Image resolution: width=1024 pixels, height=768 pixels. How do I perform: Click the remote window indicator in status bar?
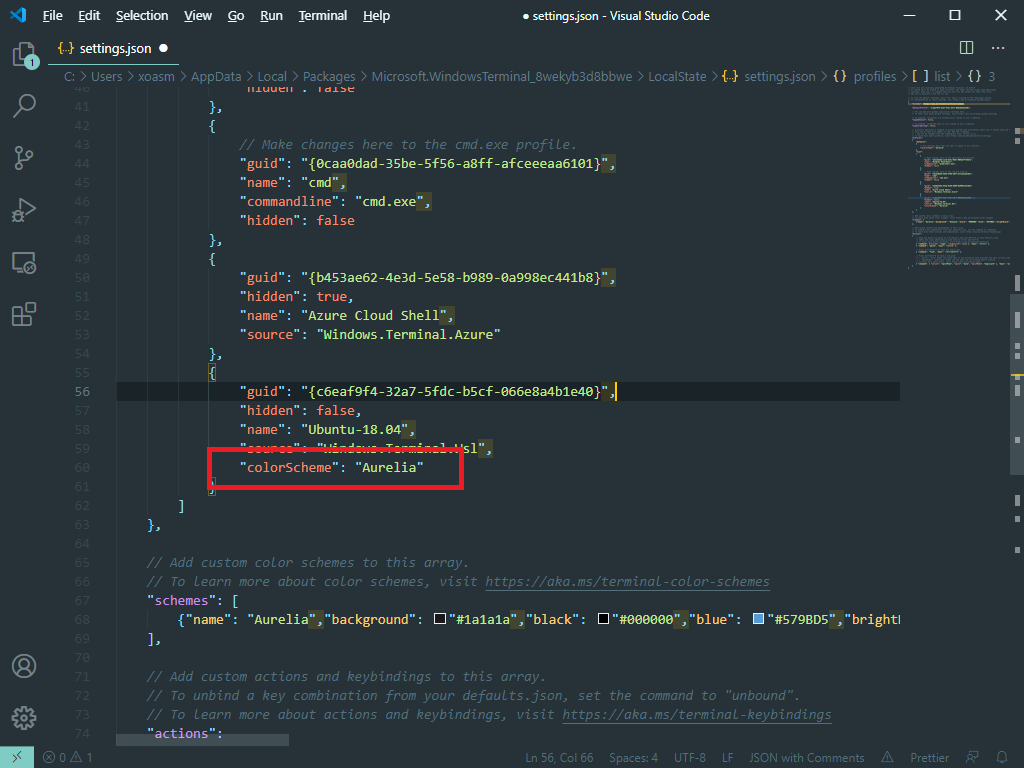coord(16,758)
